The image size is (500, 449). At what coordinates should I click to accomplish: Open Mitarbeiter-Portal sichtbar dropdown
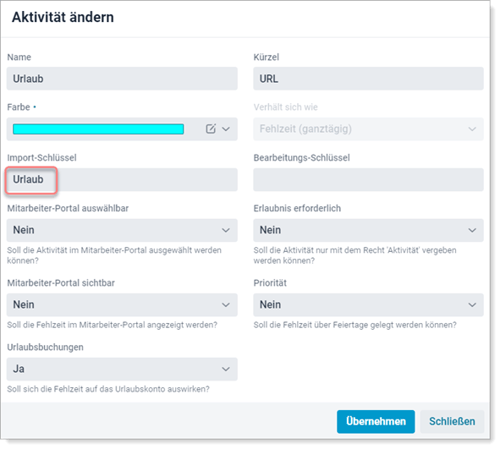pyautogui.click(x=122, y=305)
